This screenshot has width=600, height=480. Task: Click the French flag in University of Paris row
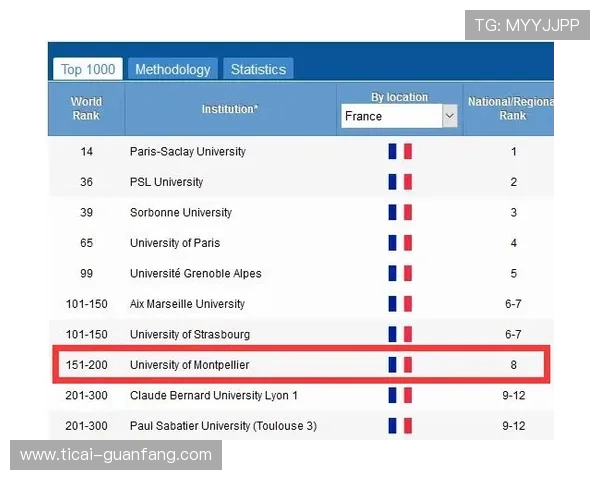pos(400,243)
